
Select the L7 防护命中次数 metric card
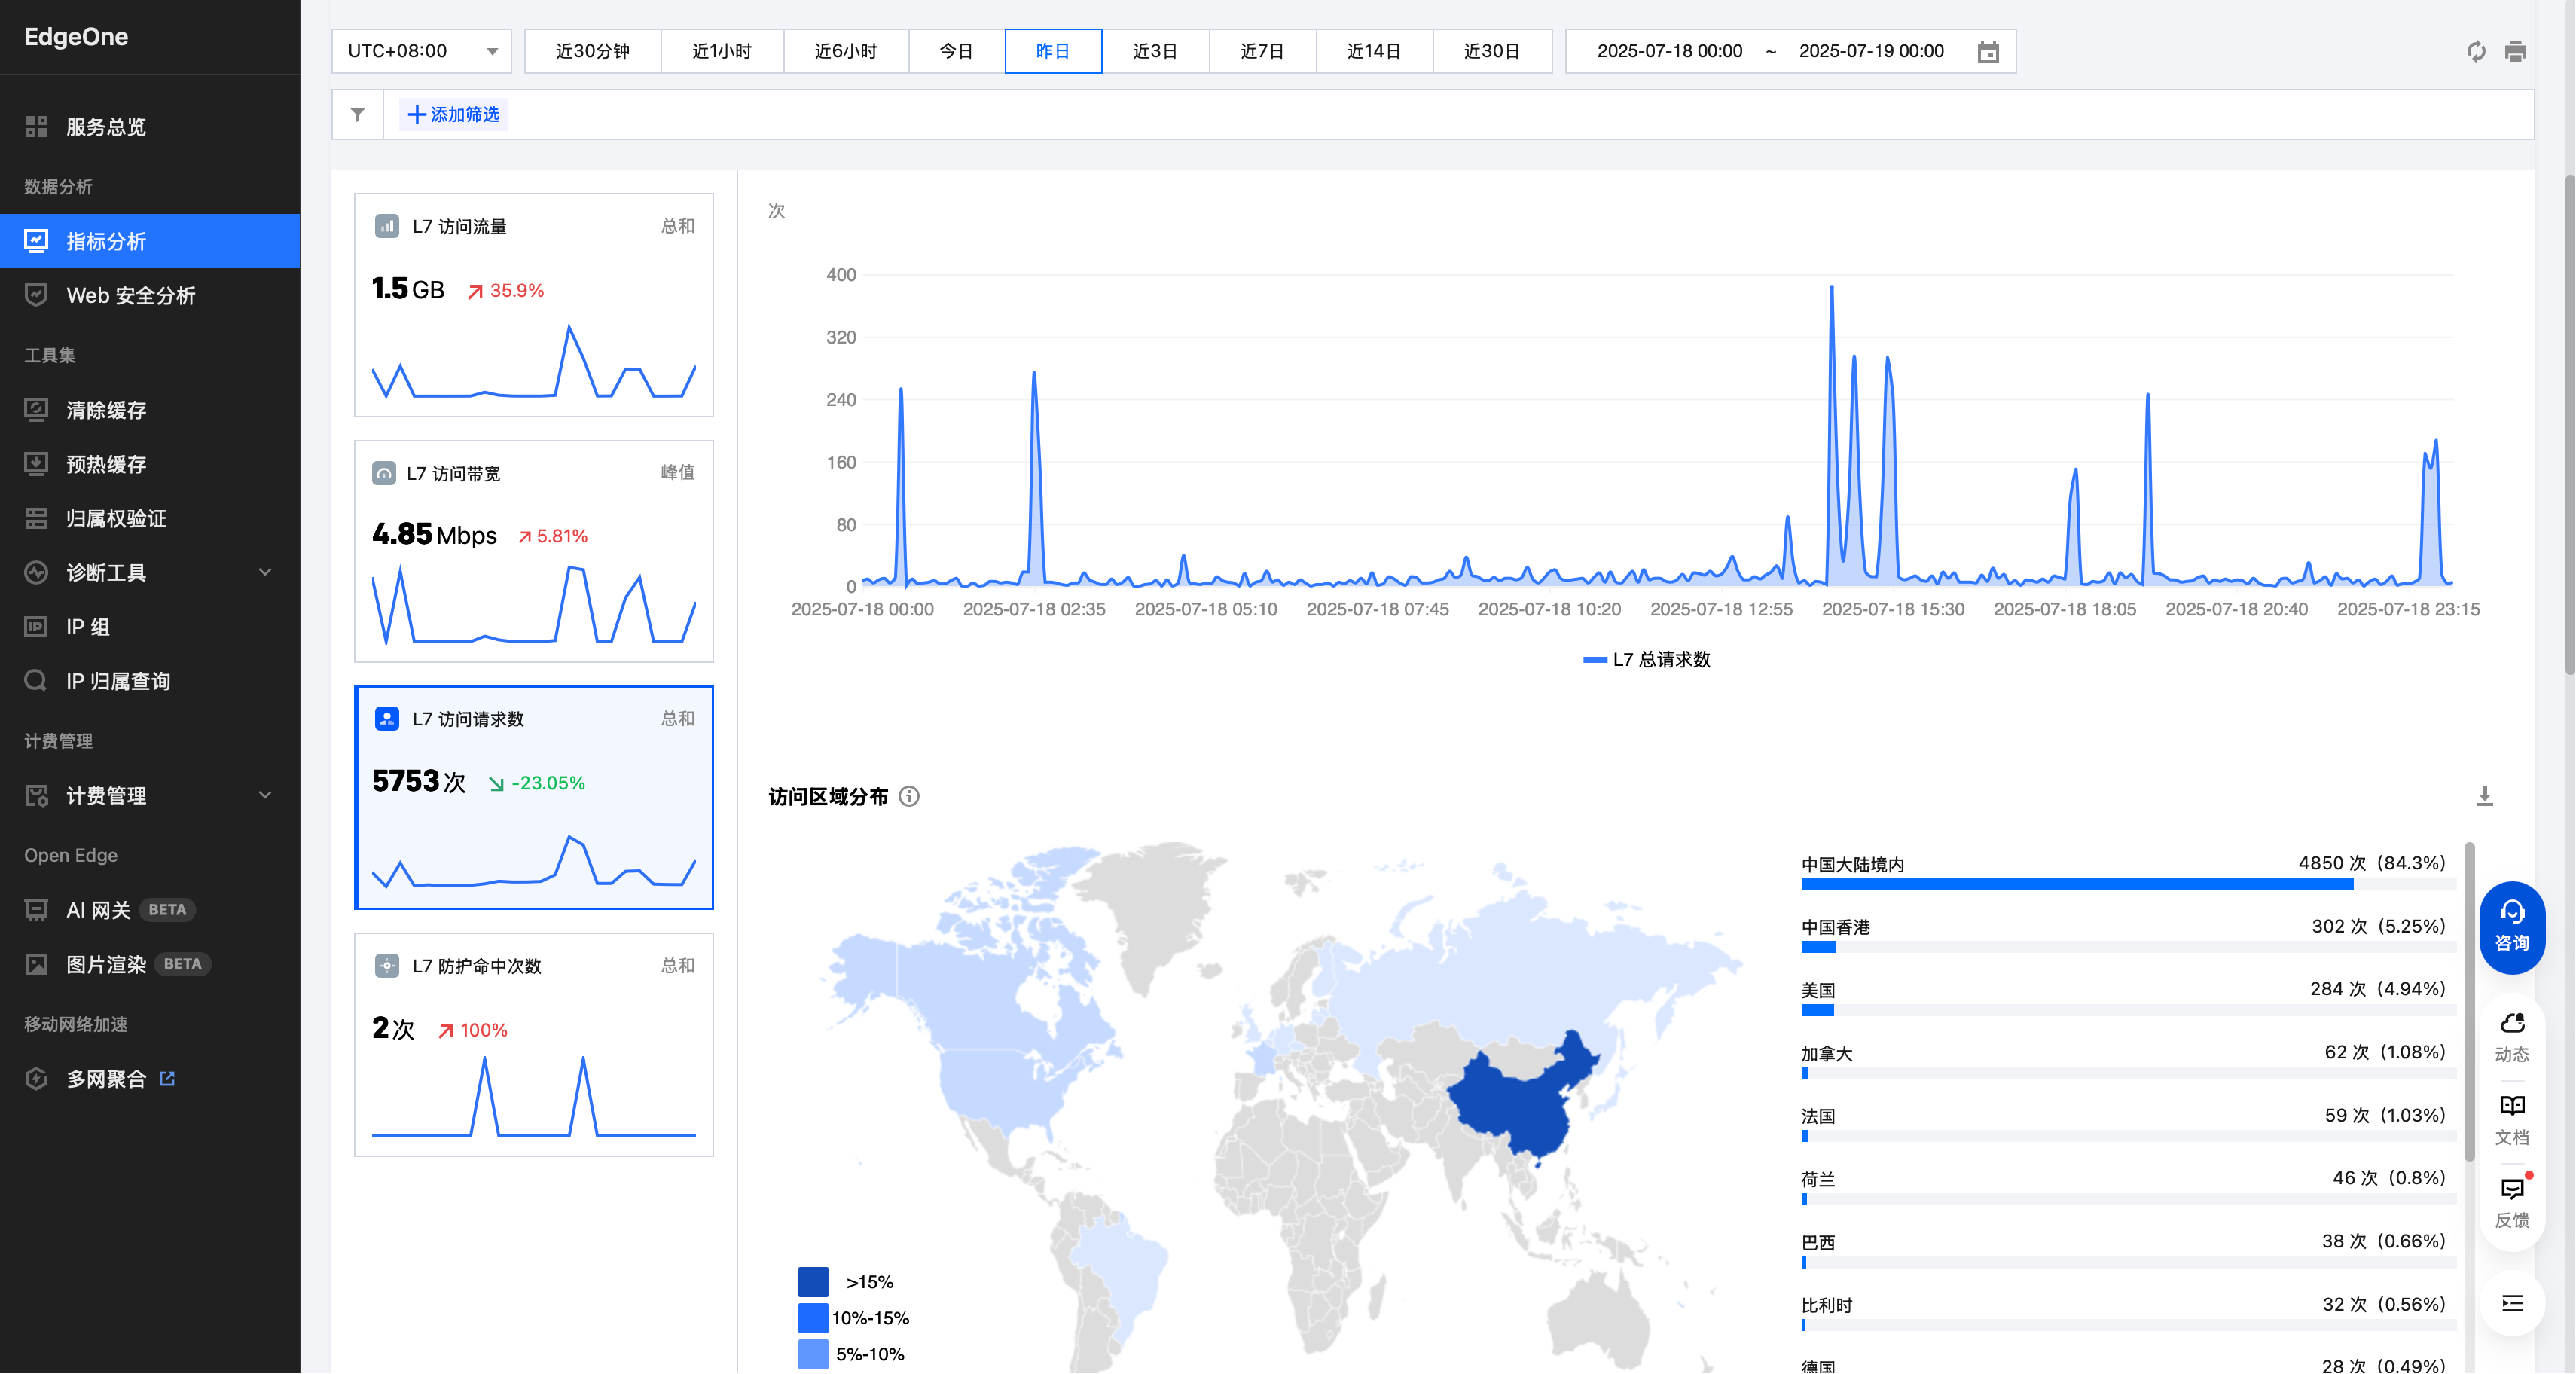coord(533,1044)
